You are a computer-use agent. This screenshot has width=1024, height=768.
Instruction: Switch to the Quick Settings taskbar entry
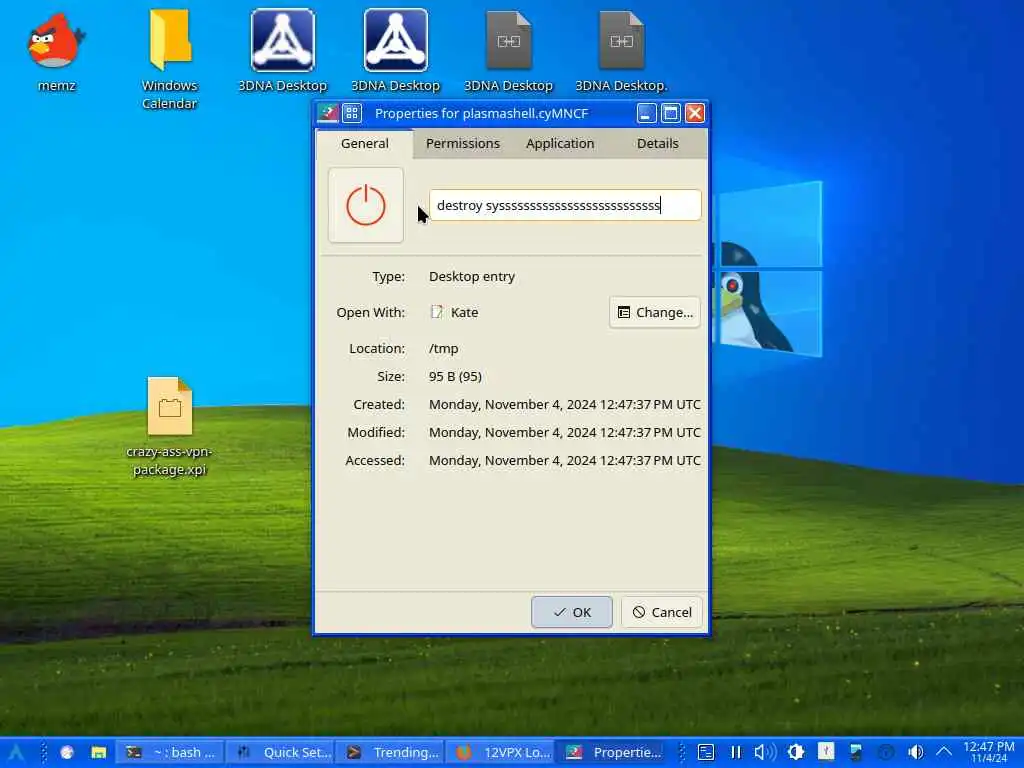[281, 752]
